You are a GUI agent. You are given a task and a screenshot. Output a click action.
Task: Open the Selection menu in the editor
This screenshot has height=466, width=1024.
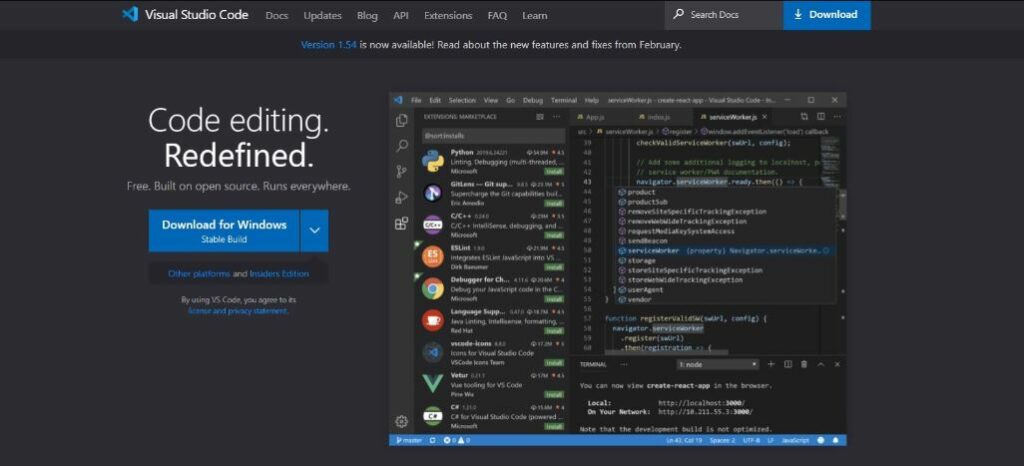462,101
